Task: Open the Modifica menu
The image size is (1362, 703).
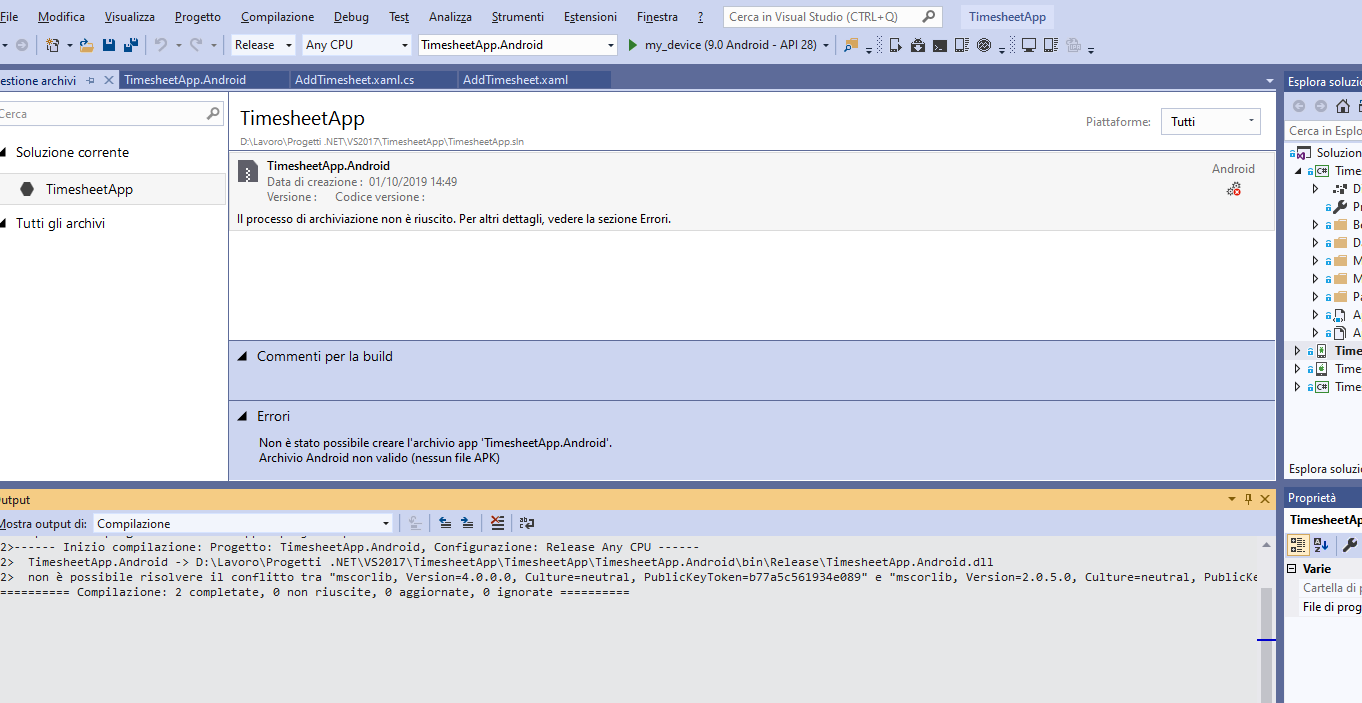Action: tap(62, 17)
